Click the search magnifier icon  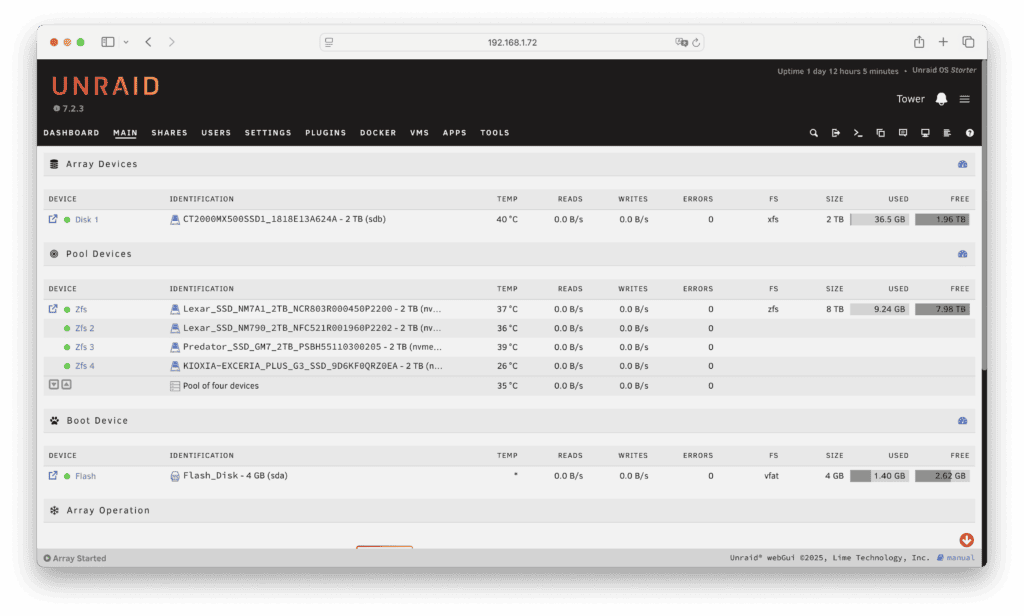(814, 133)
